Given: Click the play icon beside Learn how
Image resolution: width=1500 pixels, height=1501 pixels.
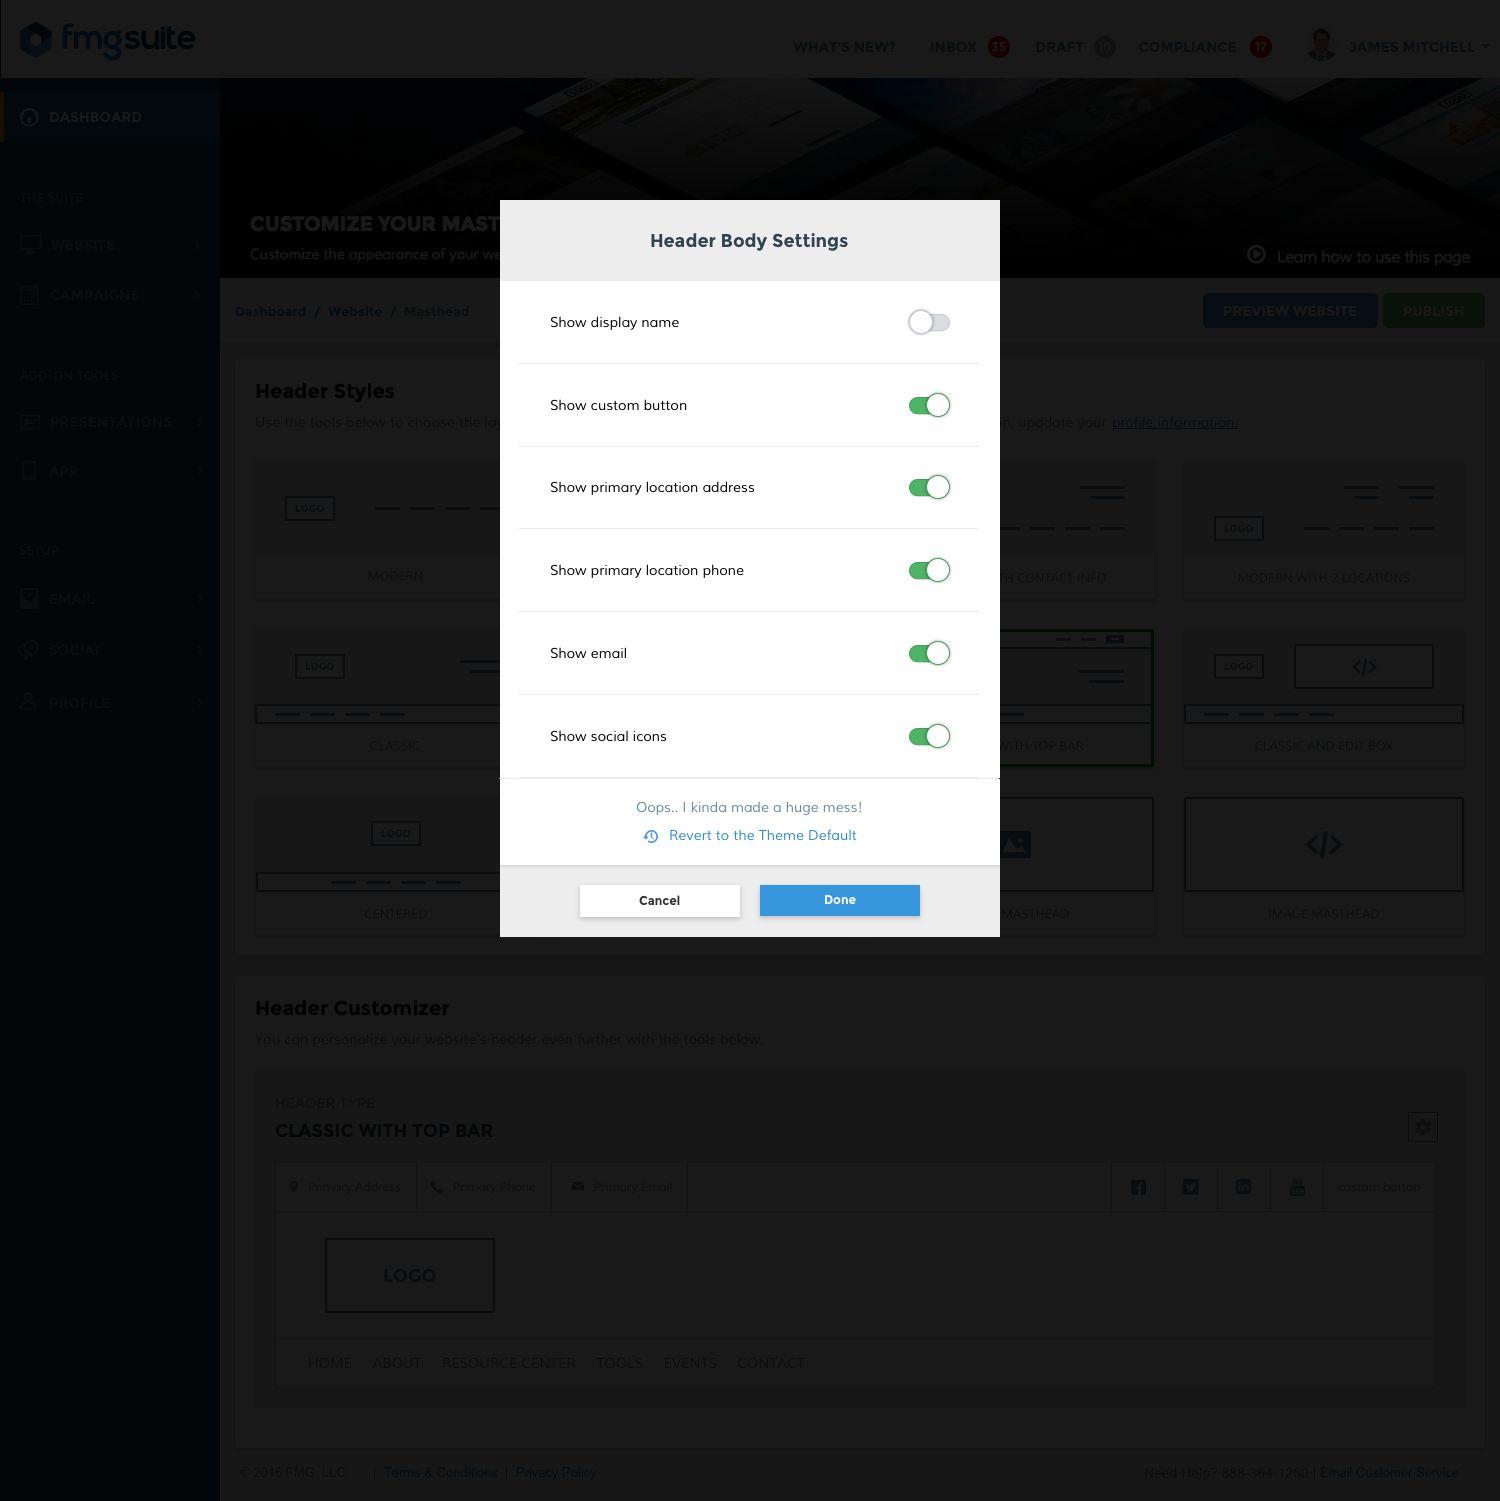Looking at the screenshot, I should tap(1256, 255).
